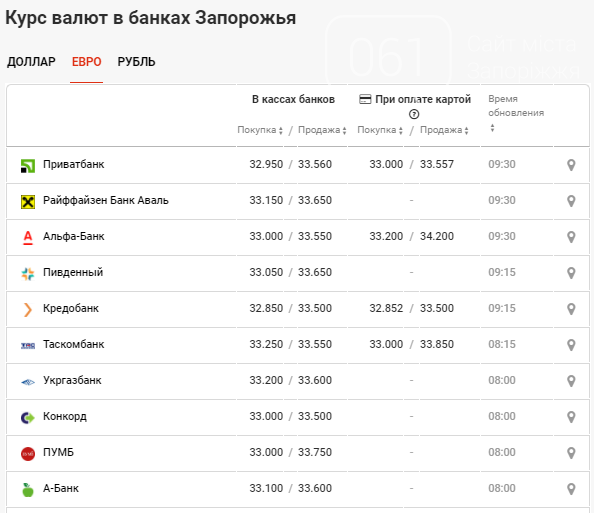Screen dimensions: 594x513
Task: Open map location for Кредобанк
Action: click(x=571, y=309)
